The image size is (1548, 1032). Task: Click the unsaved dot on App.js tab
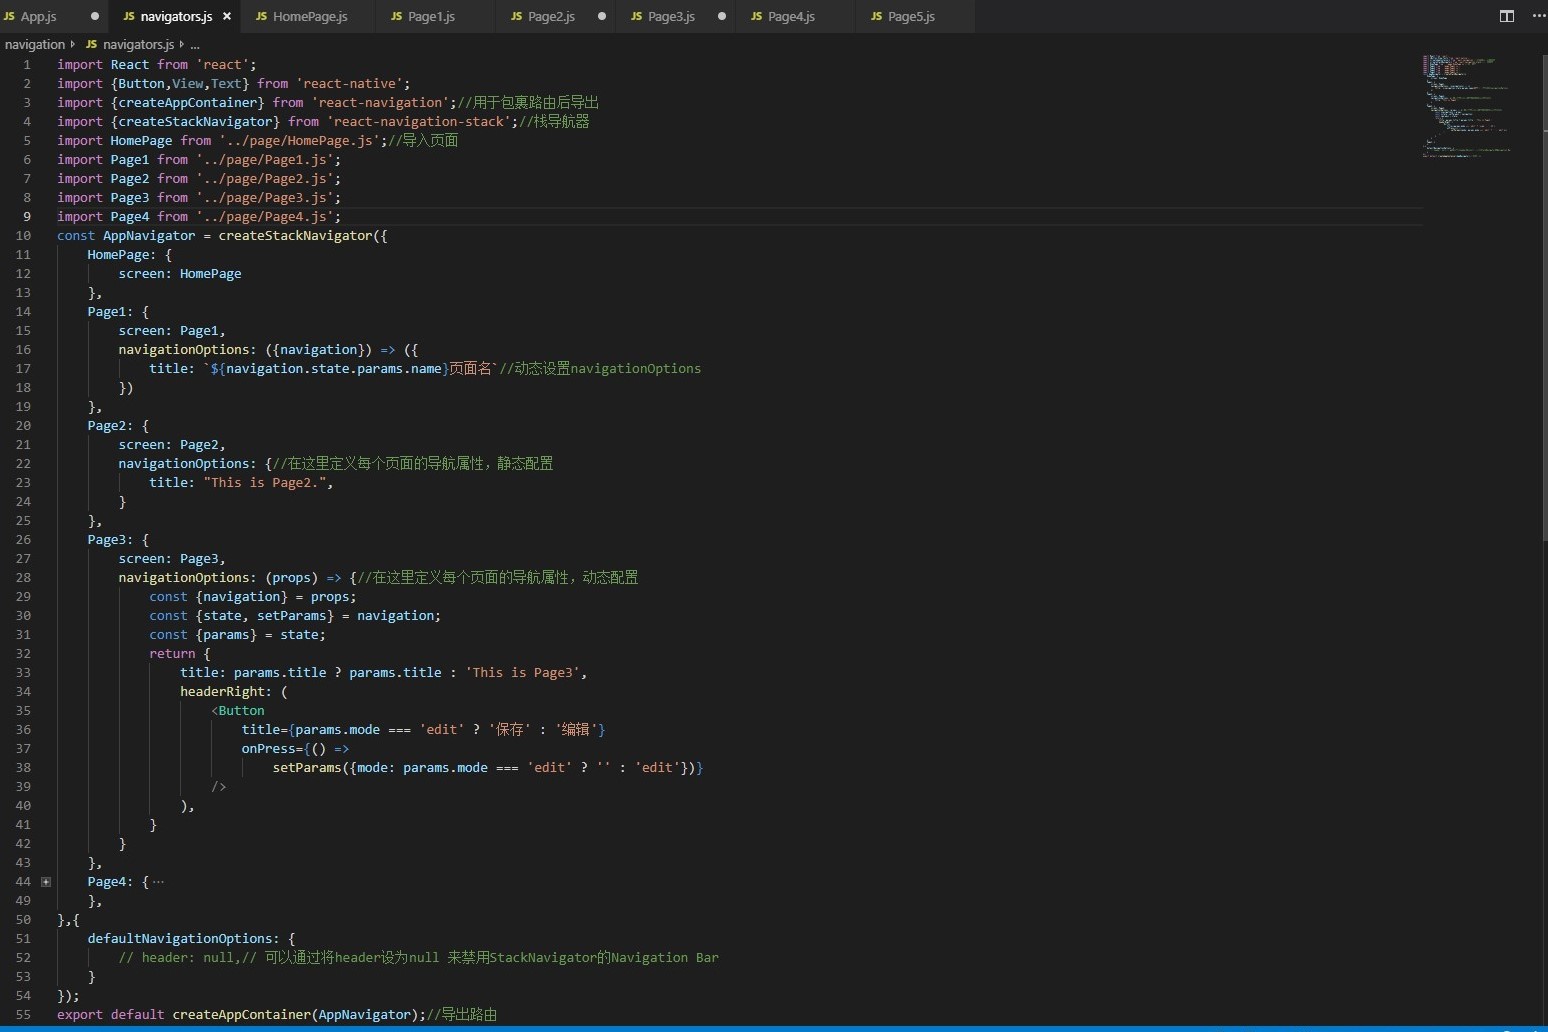tap(95, 16)
